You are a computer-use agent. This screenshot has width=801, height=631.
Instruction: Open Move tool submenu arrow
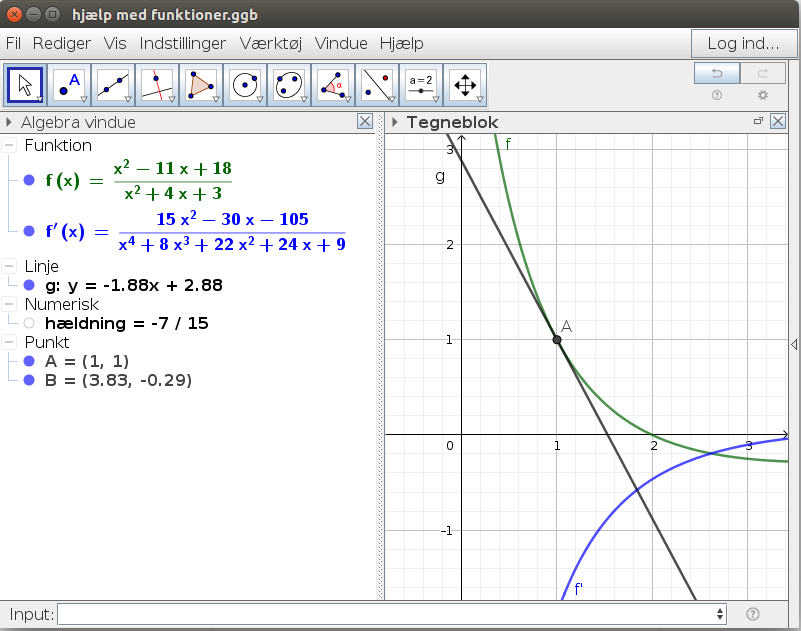pos(40,99)
